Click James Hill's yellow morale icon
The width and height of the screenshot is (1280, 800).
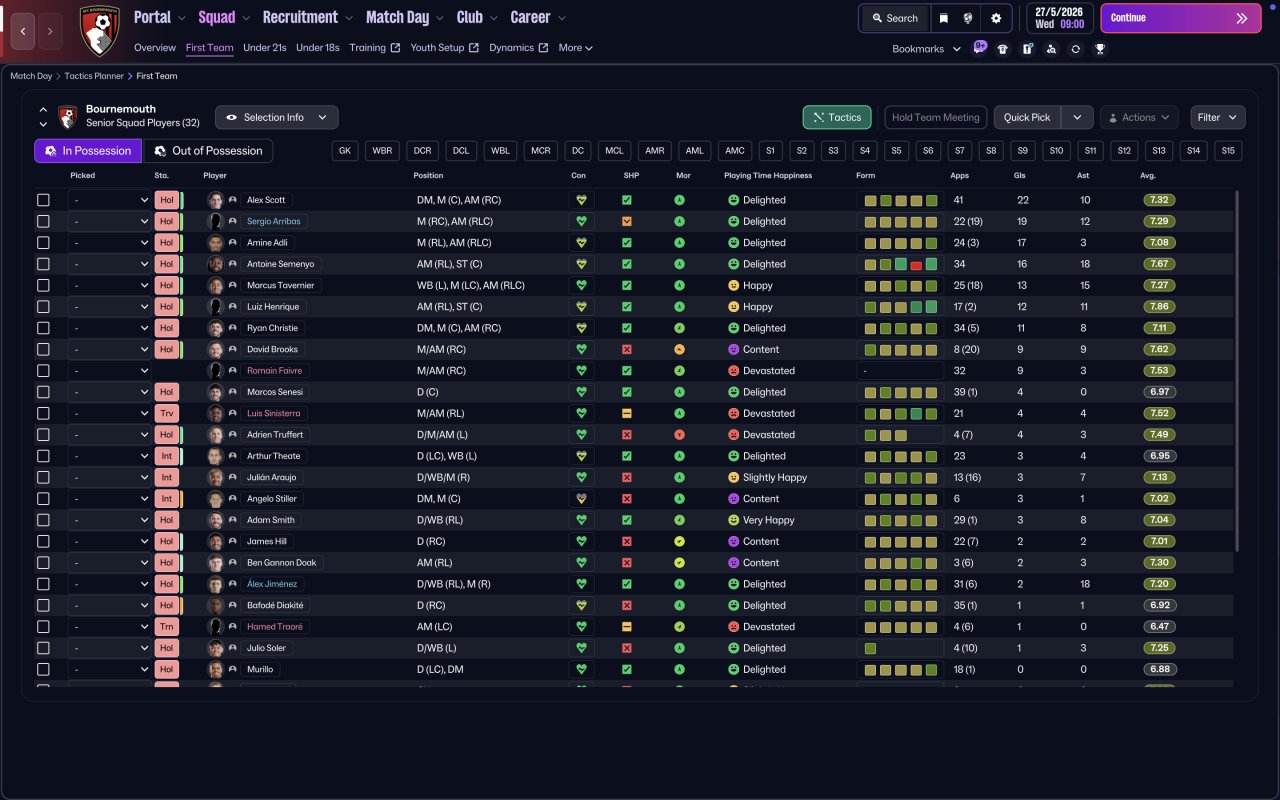tap(680, 542)
